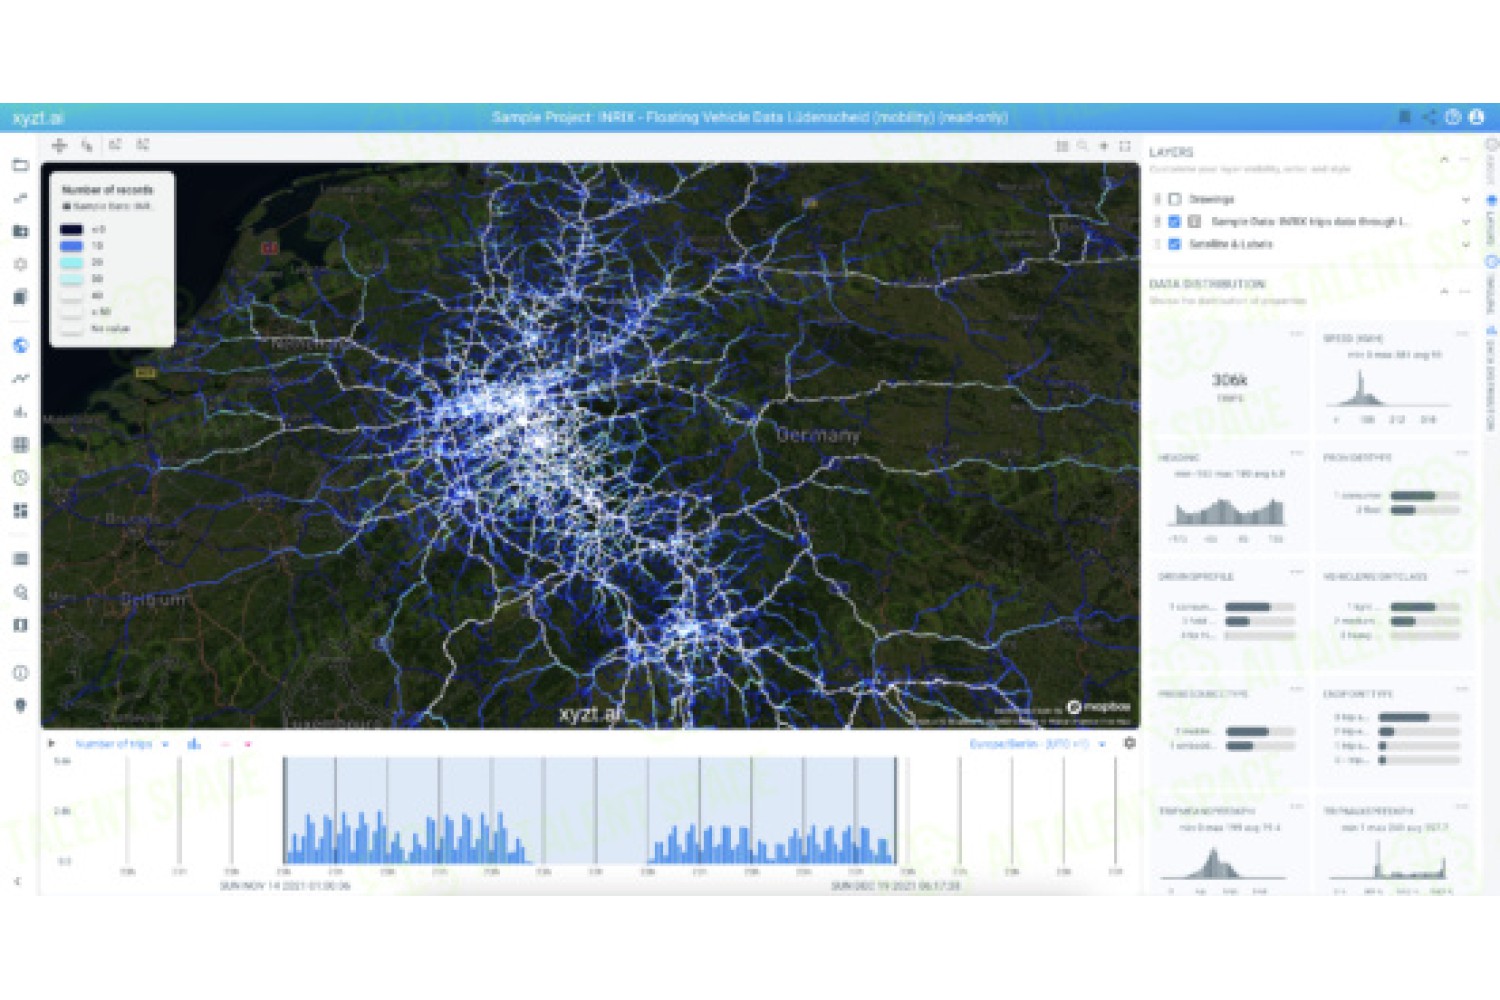
Task: Click the SPEED histogram chart
Action: (1390, 388)
